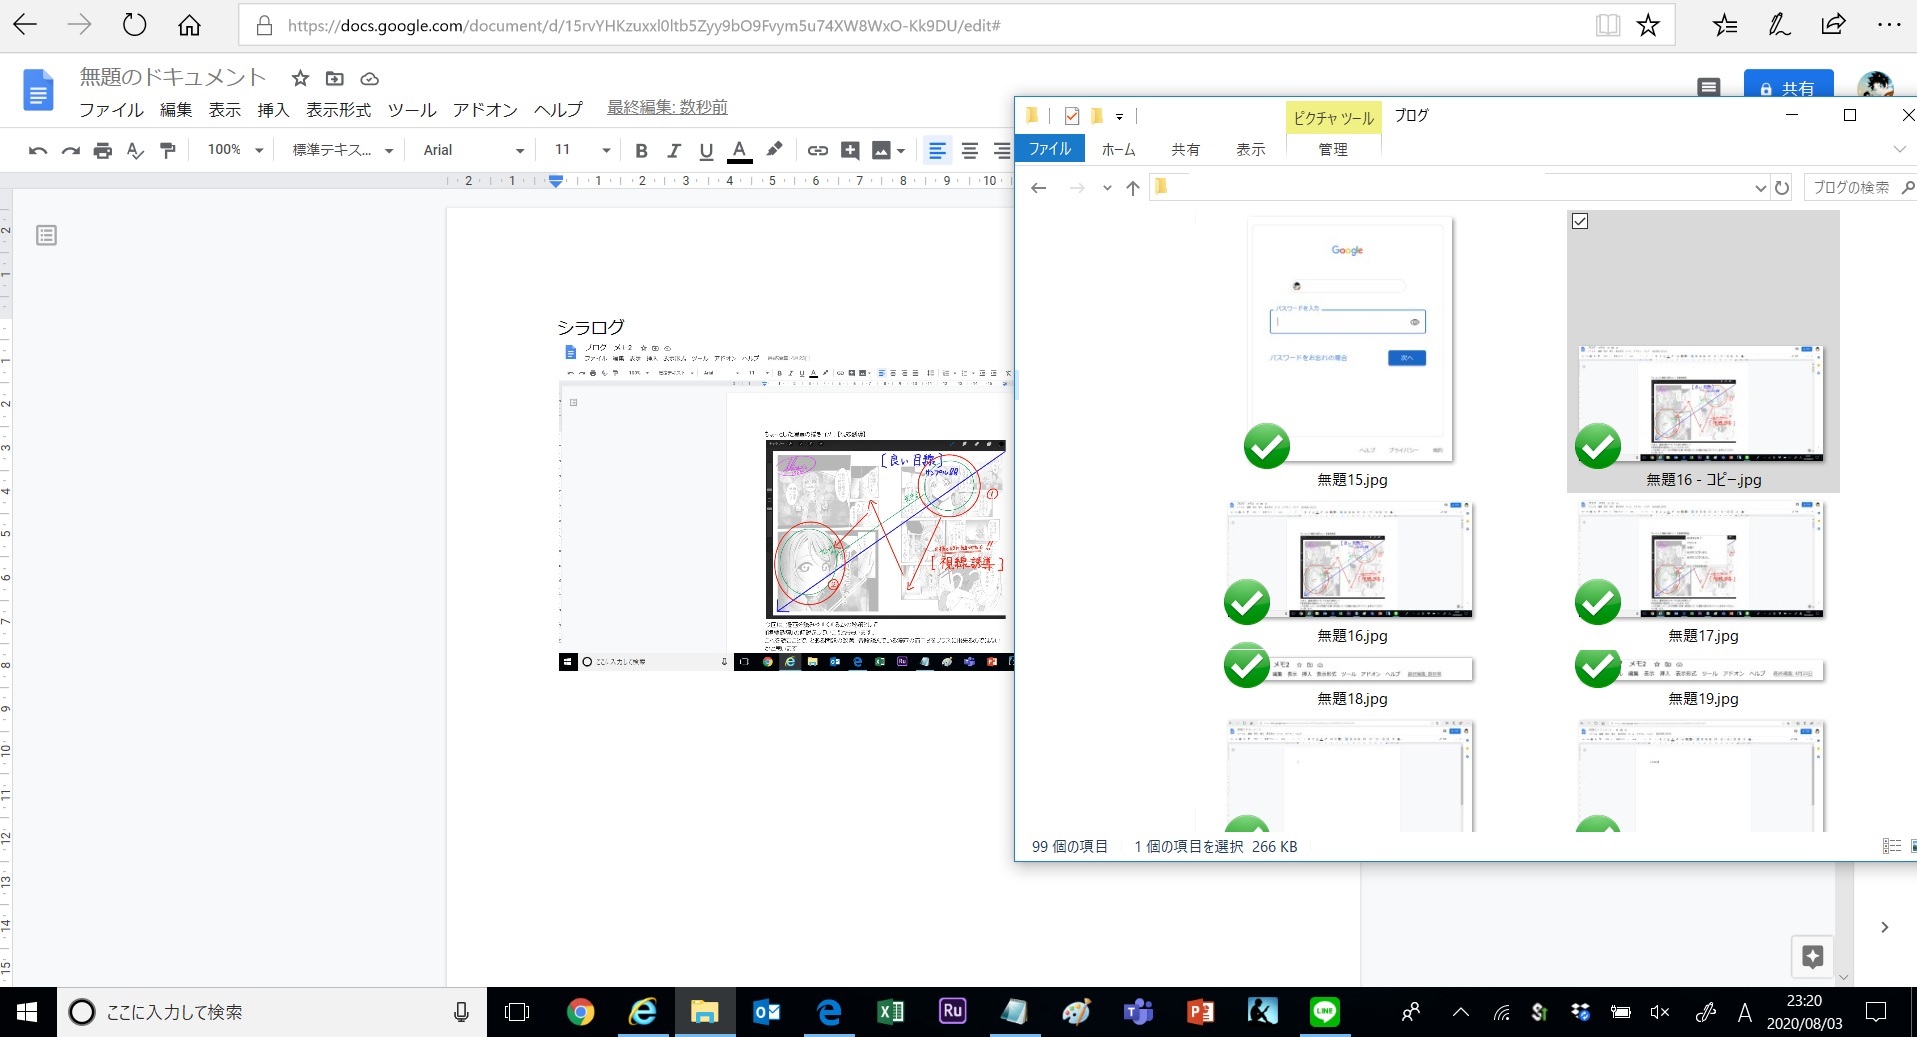Select the 無題15.jpg thumbnail
Image resolution: width=1917 pixels, height=1037 pixels.
(1351, 340)
